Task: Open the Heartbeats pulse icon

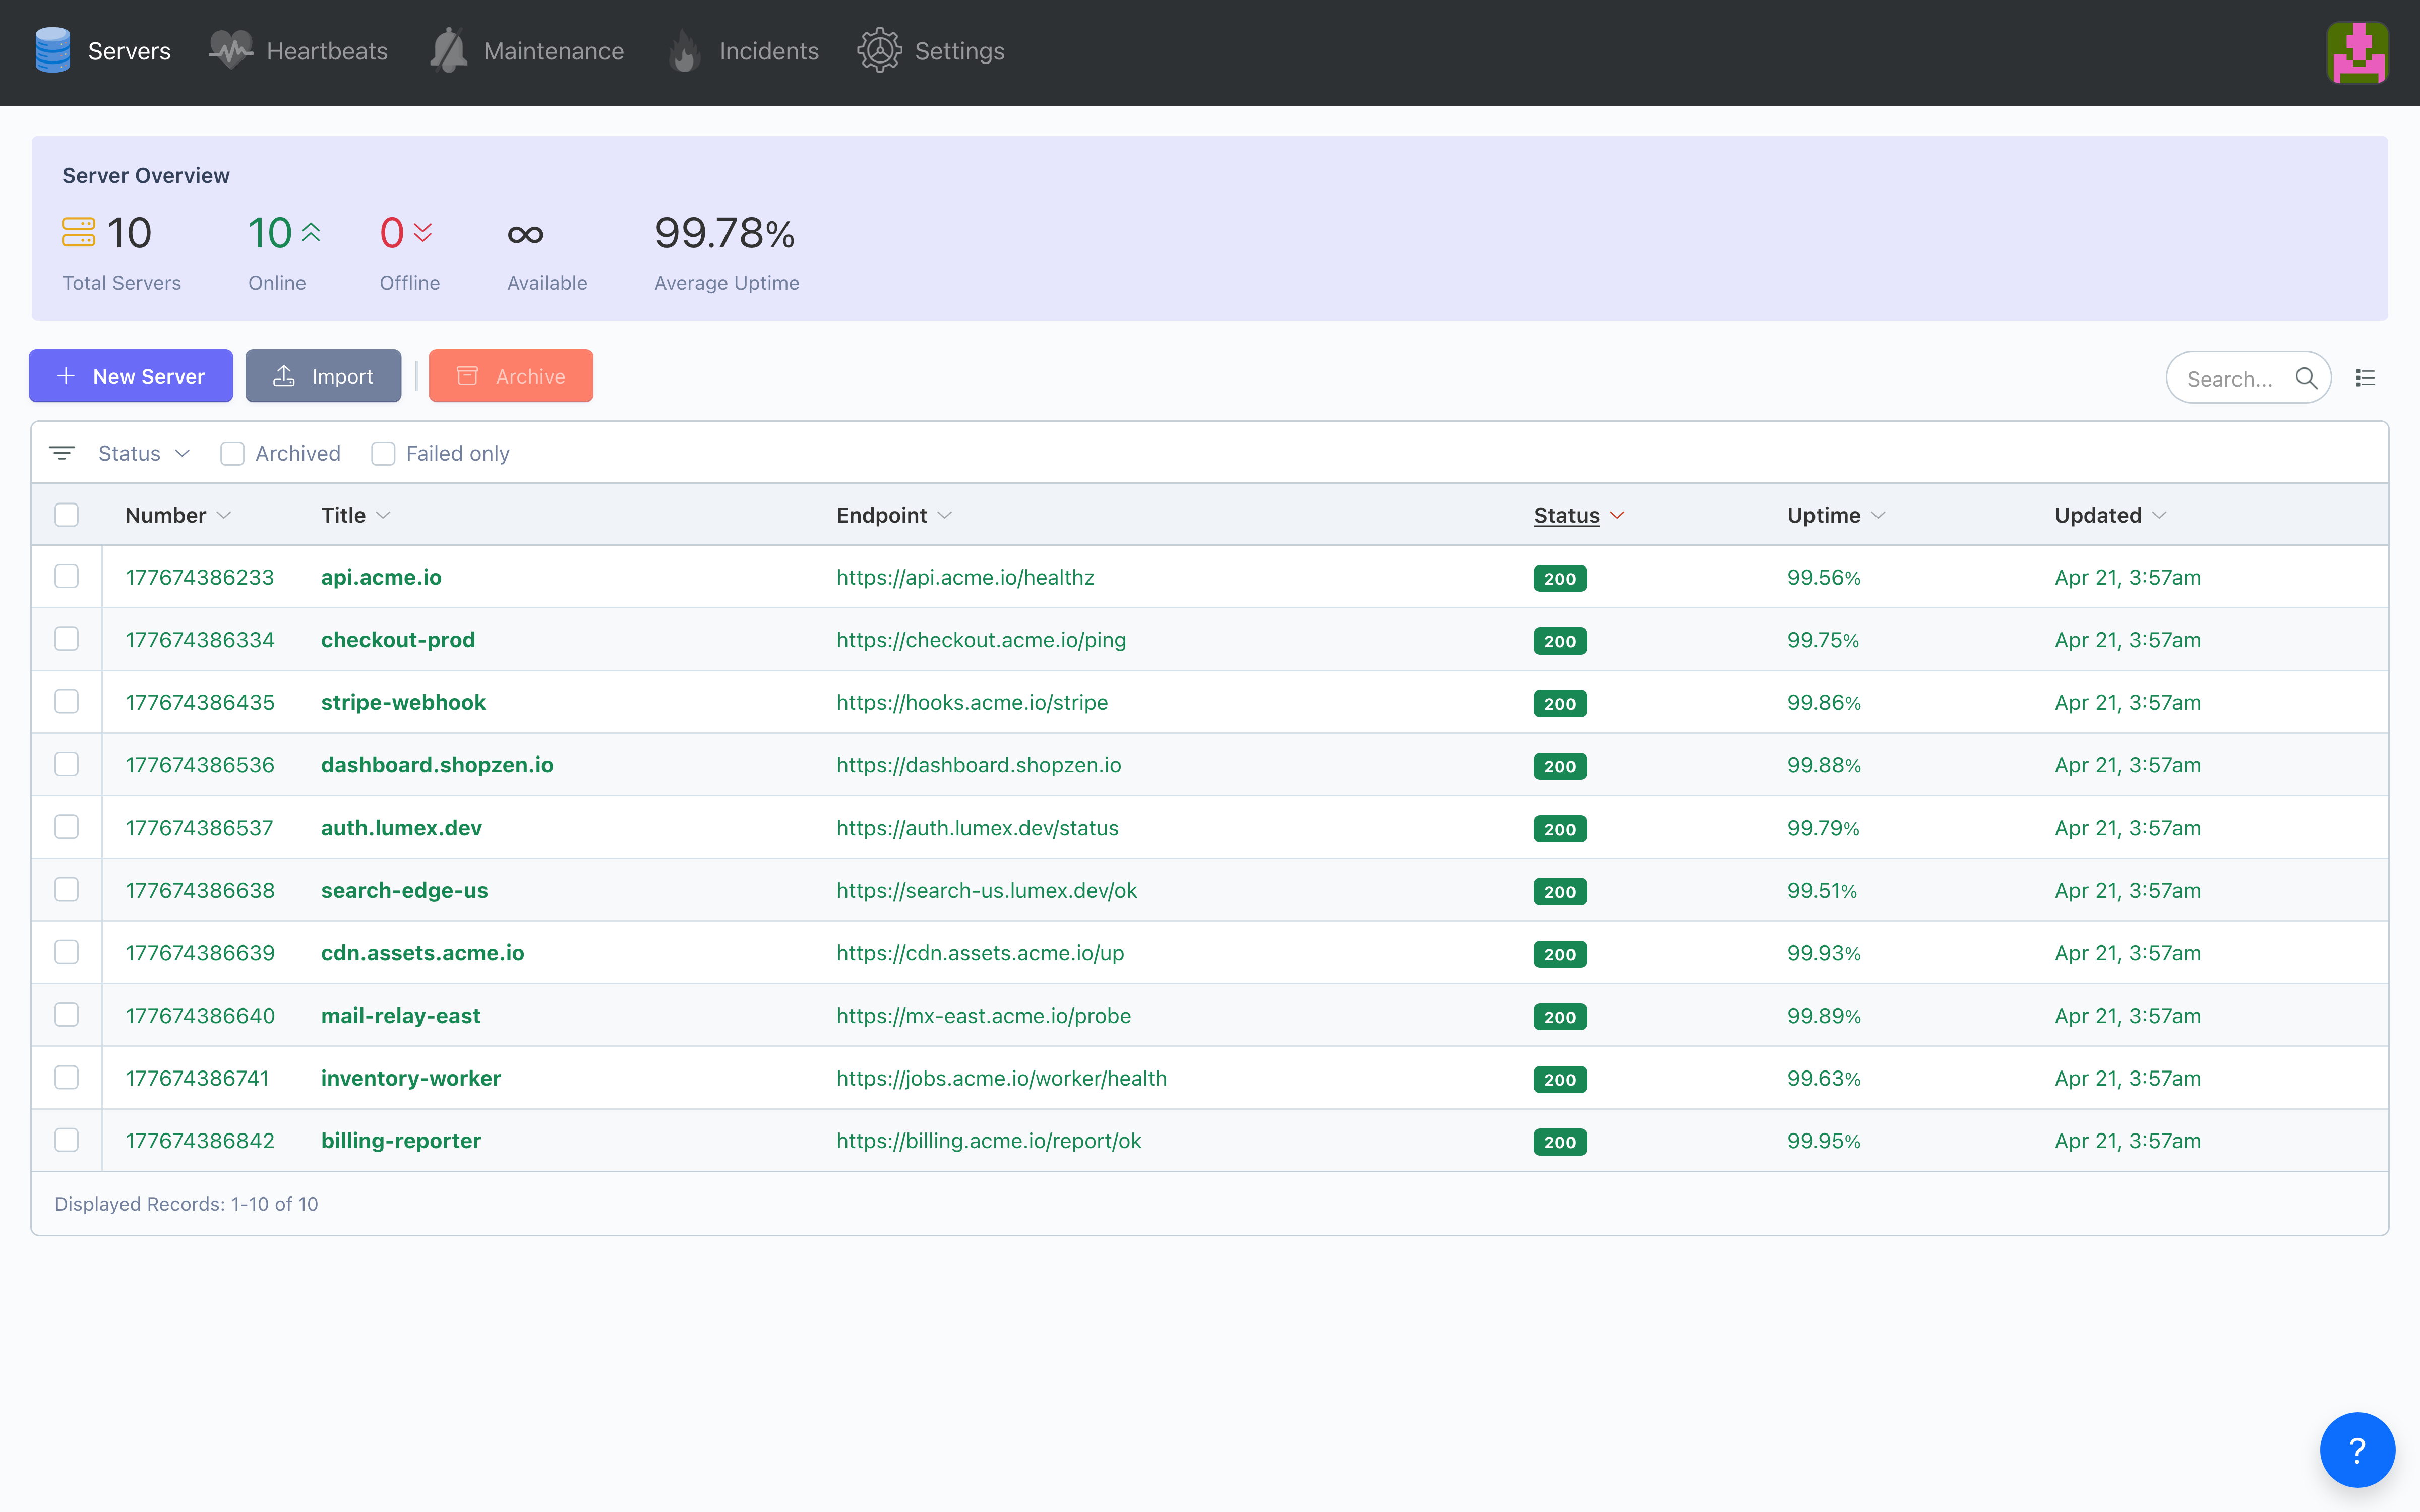Action: point(231,50)
